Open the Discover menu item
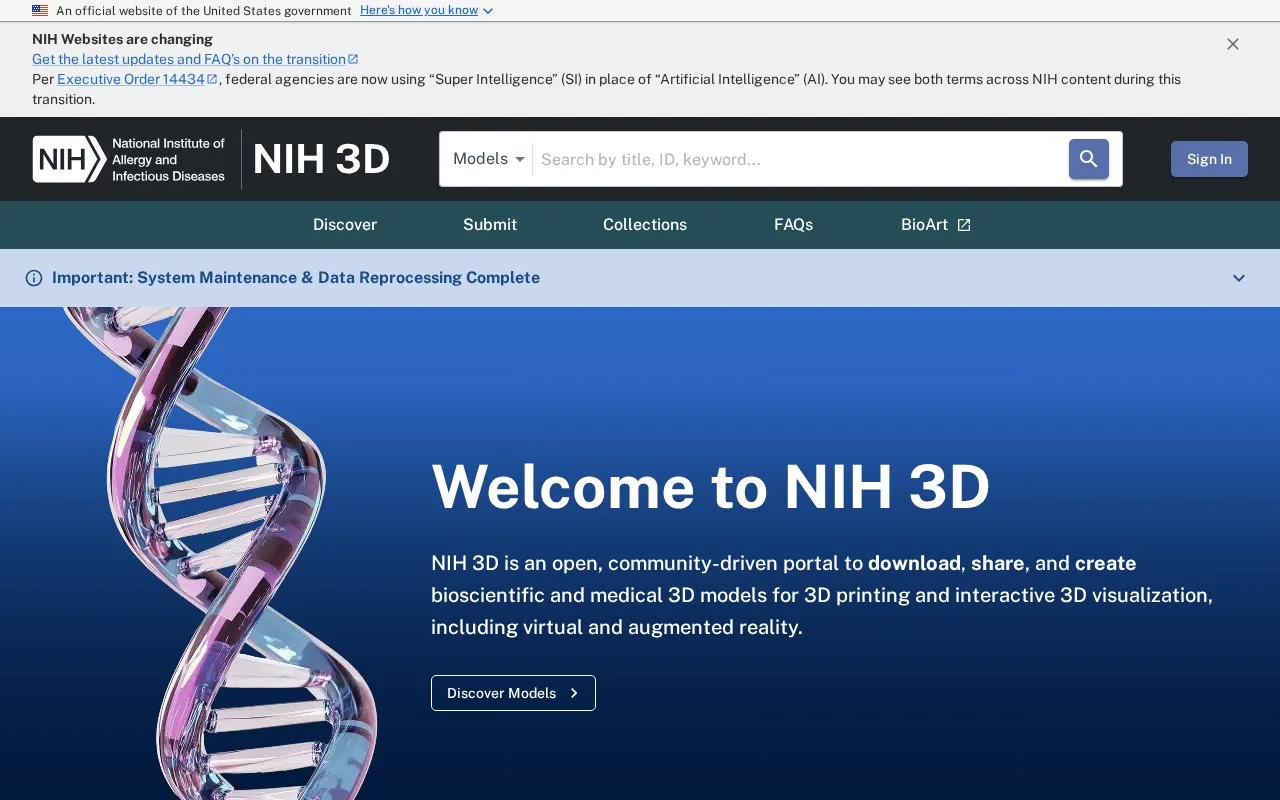The image size is (1280, 800). click(x=345, y=225)
